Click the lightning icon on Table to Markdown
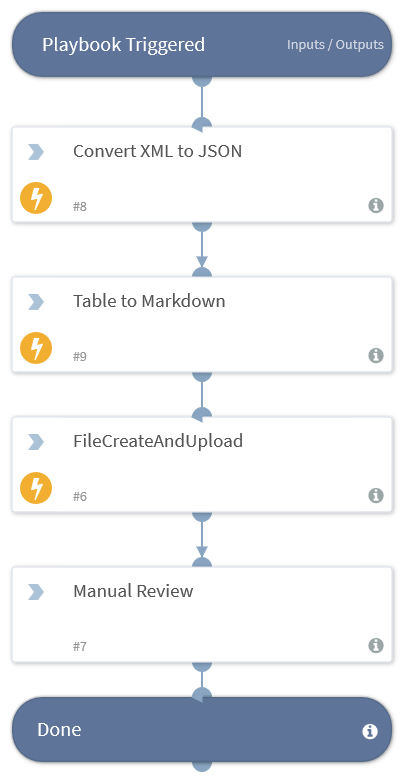The width and height of the screenshot is (404, 782). click(x=36, y=348)
